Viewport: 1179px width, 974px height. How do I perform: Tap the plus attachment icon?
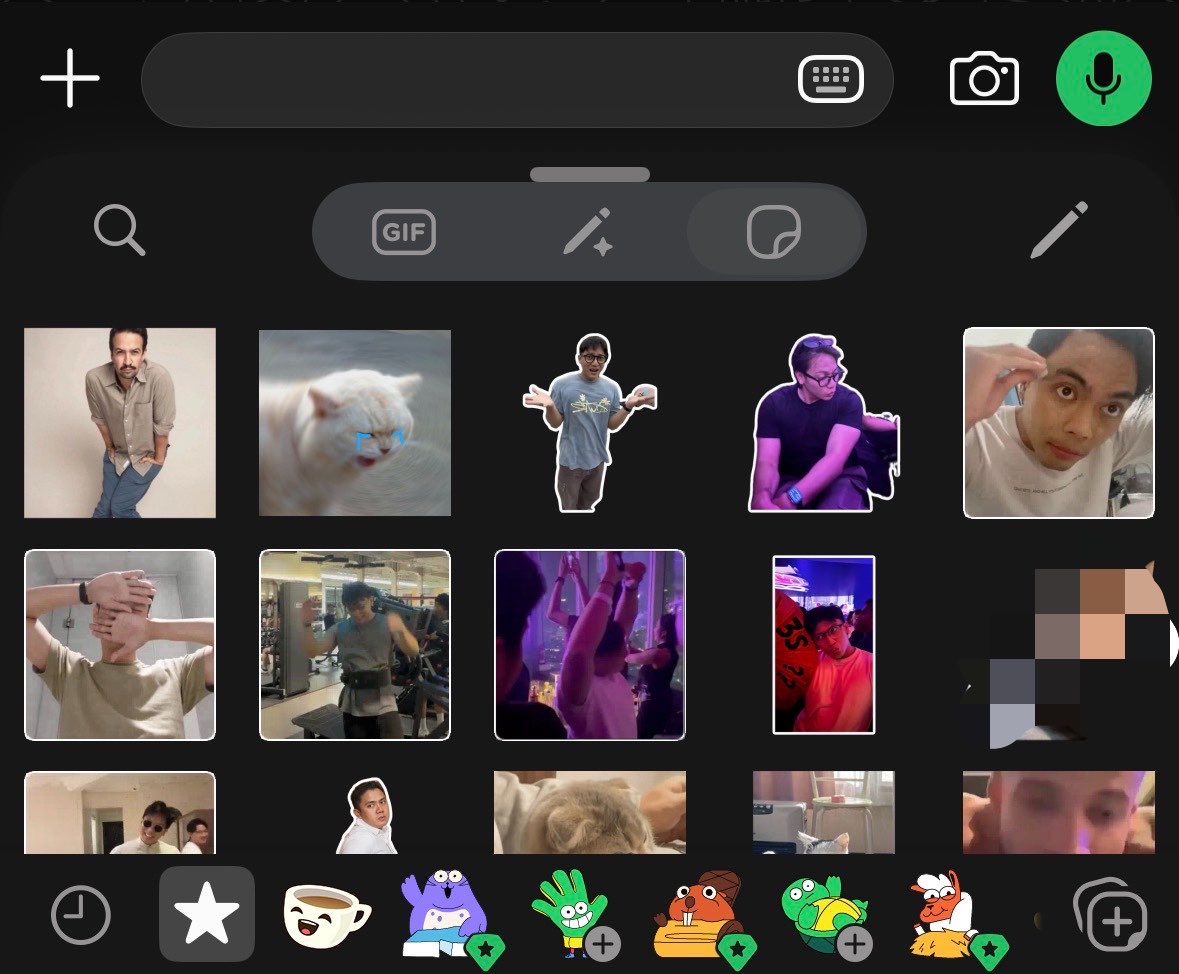coord(70,78)
